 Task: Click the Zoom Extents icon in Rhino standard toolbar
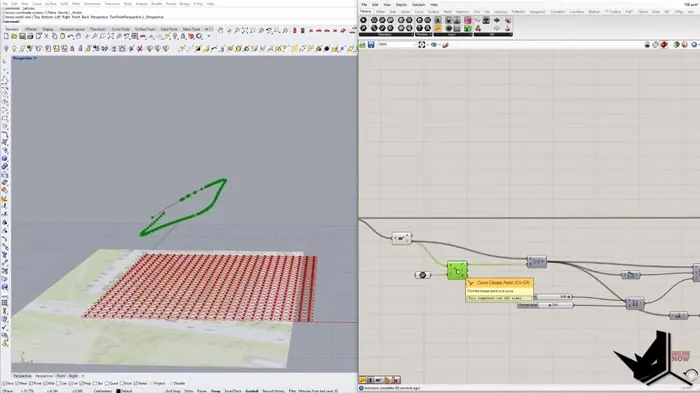coord(110,36)
